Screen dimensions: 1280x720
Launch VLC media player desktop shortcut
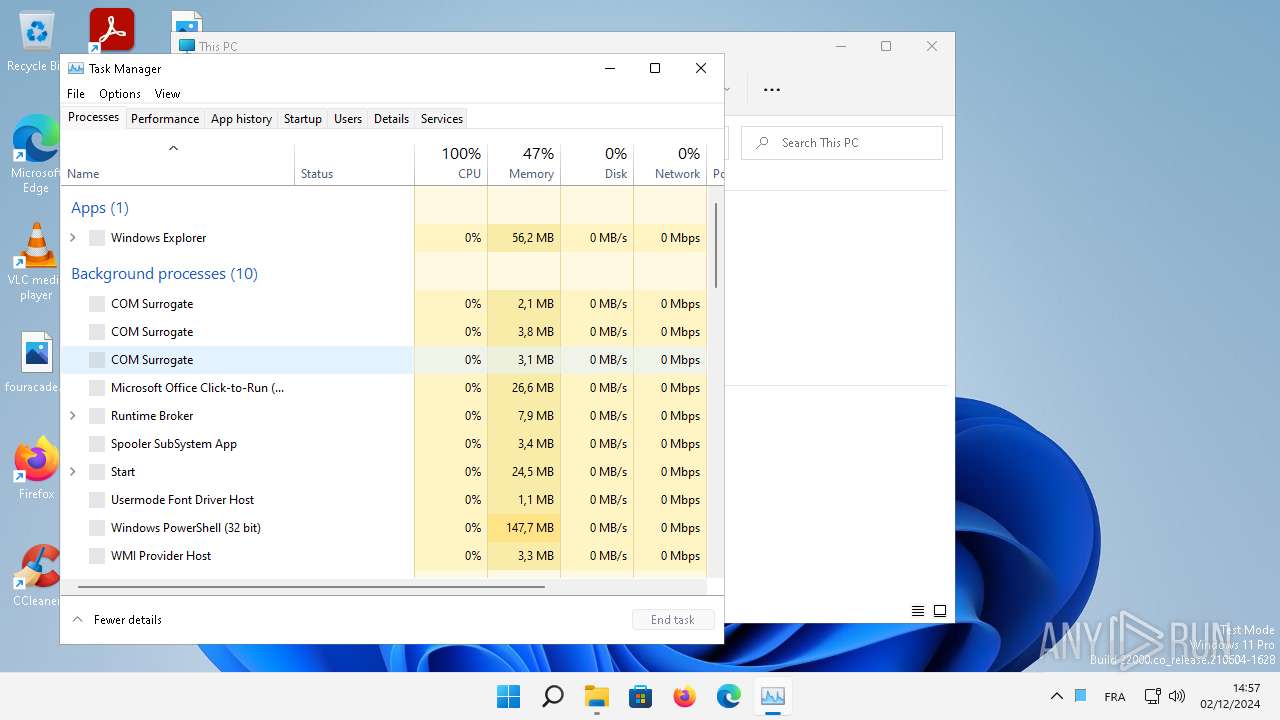[36, 262]
